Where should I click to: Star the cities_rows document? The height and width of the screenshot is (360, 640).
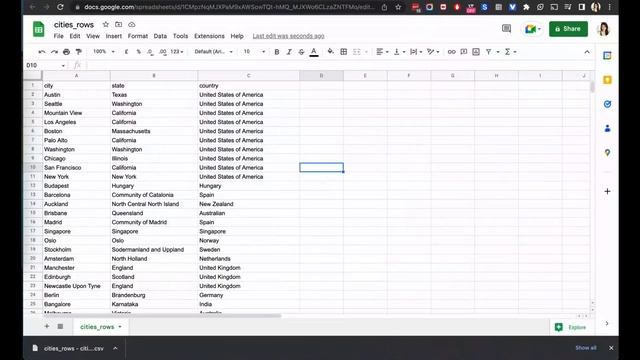pos(106,24)
